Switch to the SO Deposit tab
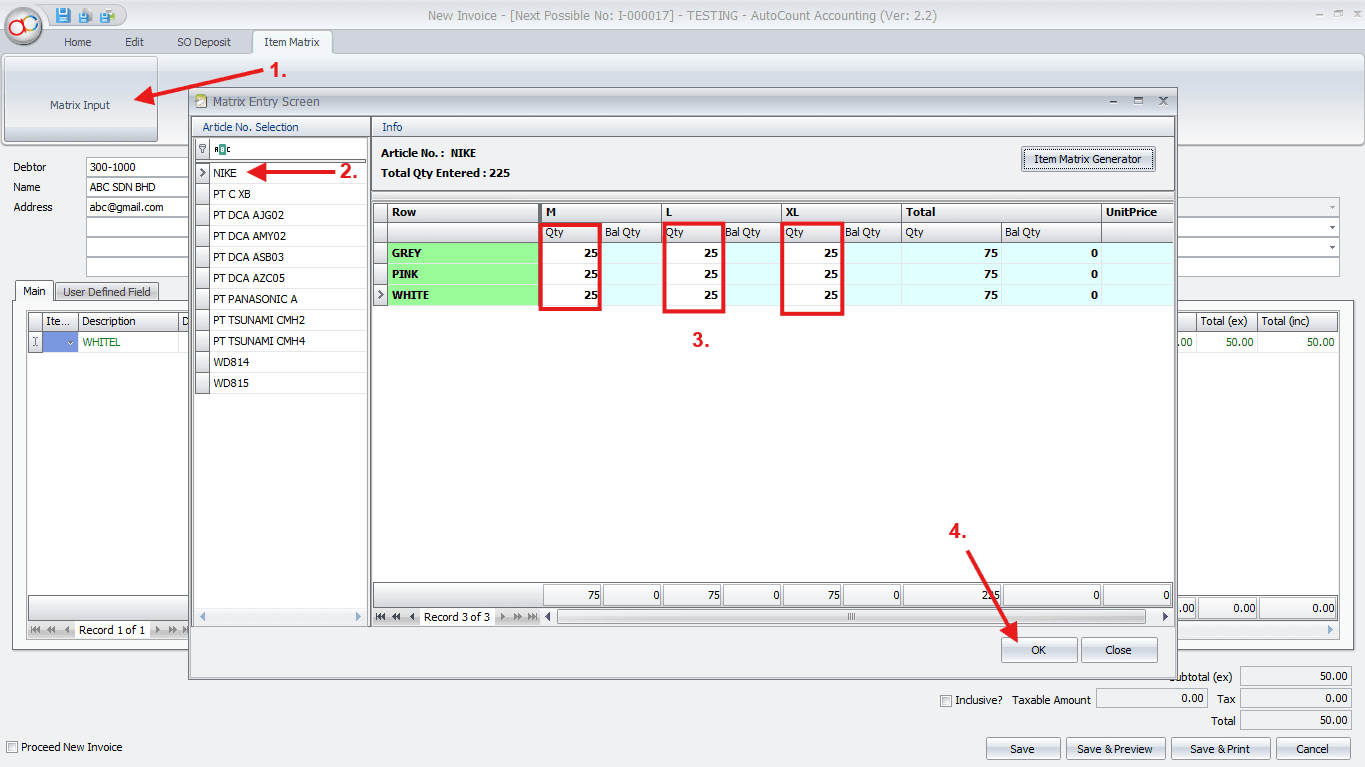 click(x=204, y=42)
